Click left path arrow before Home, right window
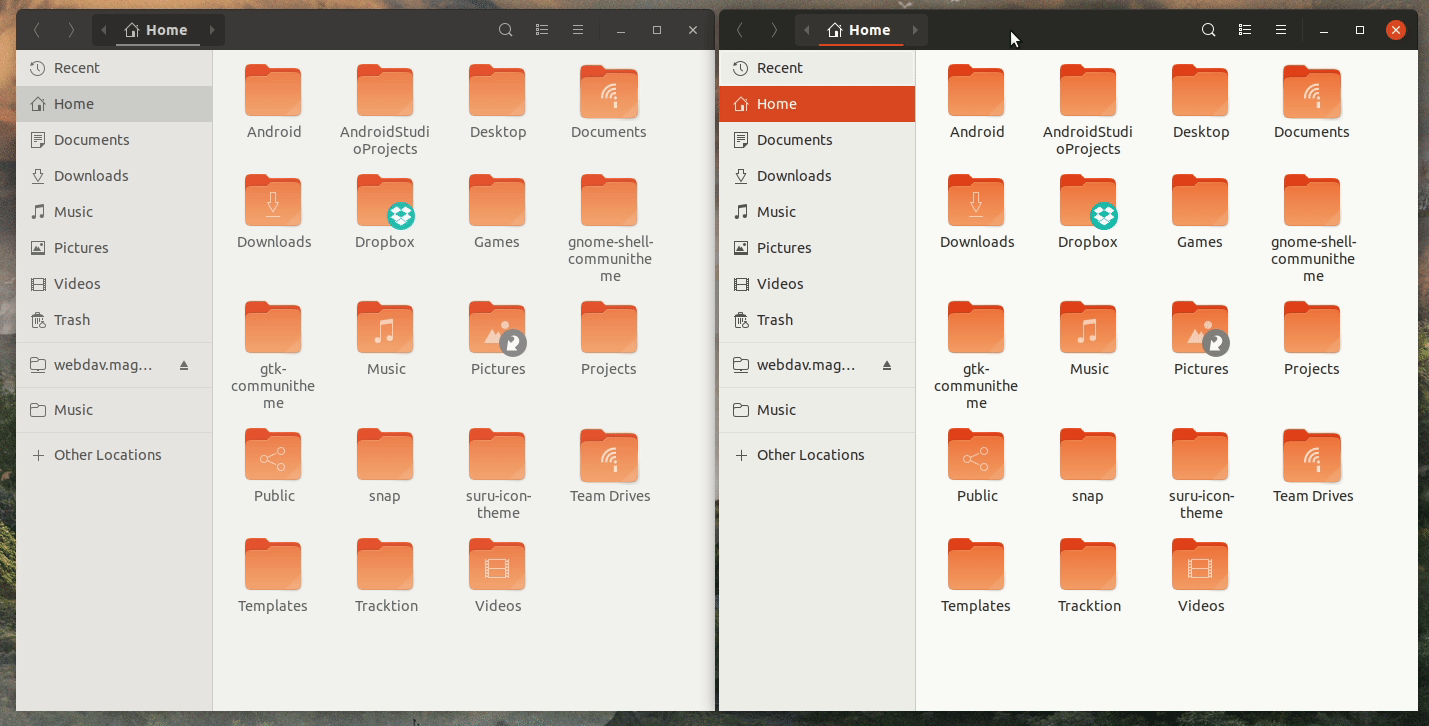The width and height of the screenshot is (1429, 726). [x=807, y=30]
